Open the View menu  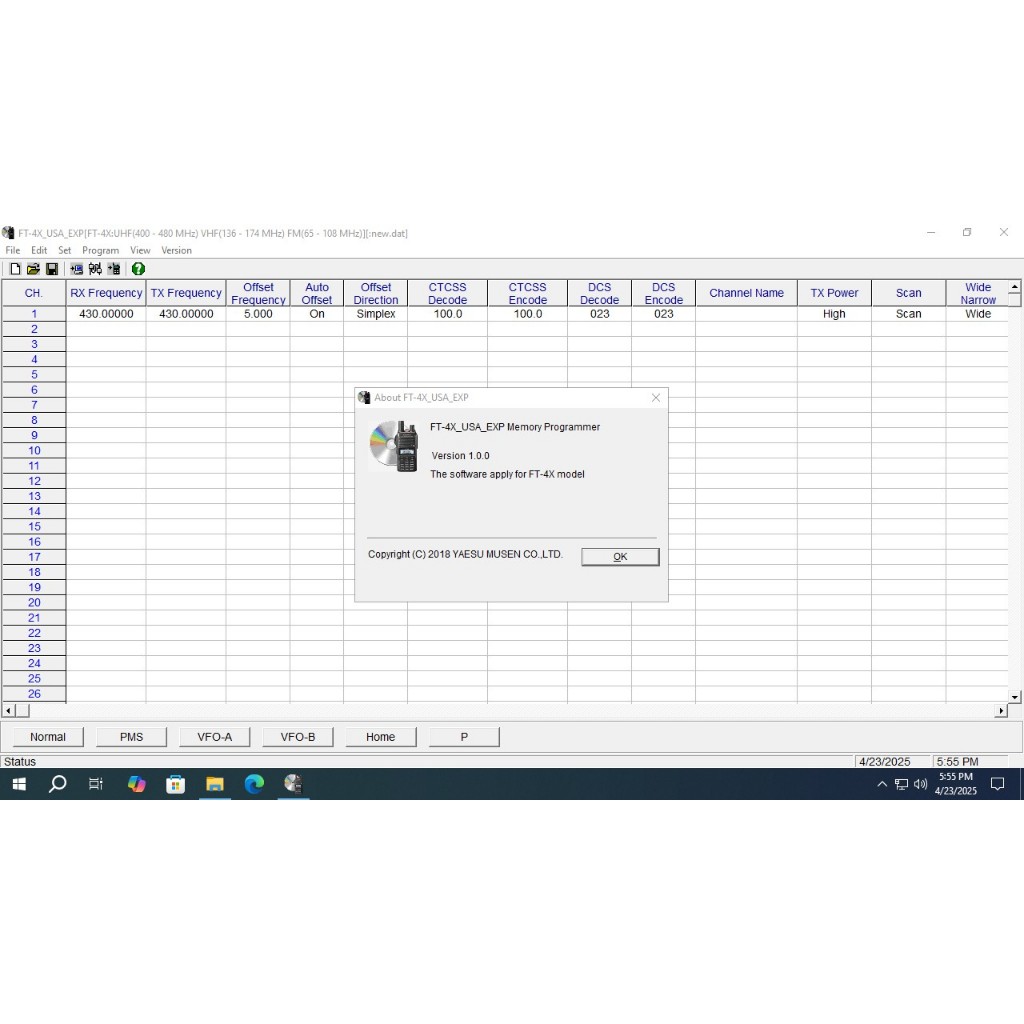pos(140,250)
